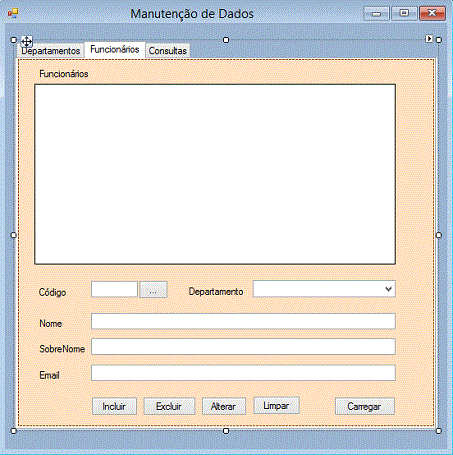Open the Consultas tab
This screenshot has width=453, height=455.
click(168, 51)
